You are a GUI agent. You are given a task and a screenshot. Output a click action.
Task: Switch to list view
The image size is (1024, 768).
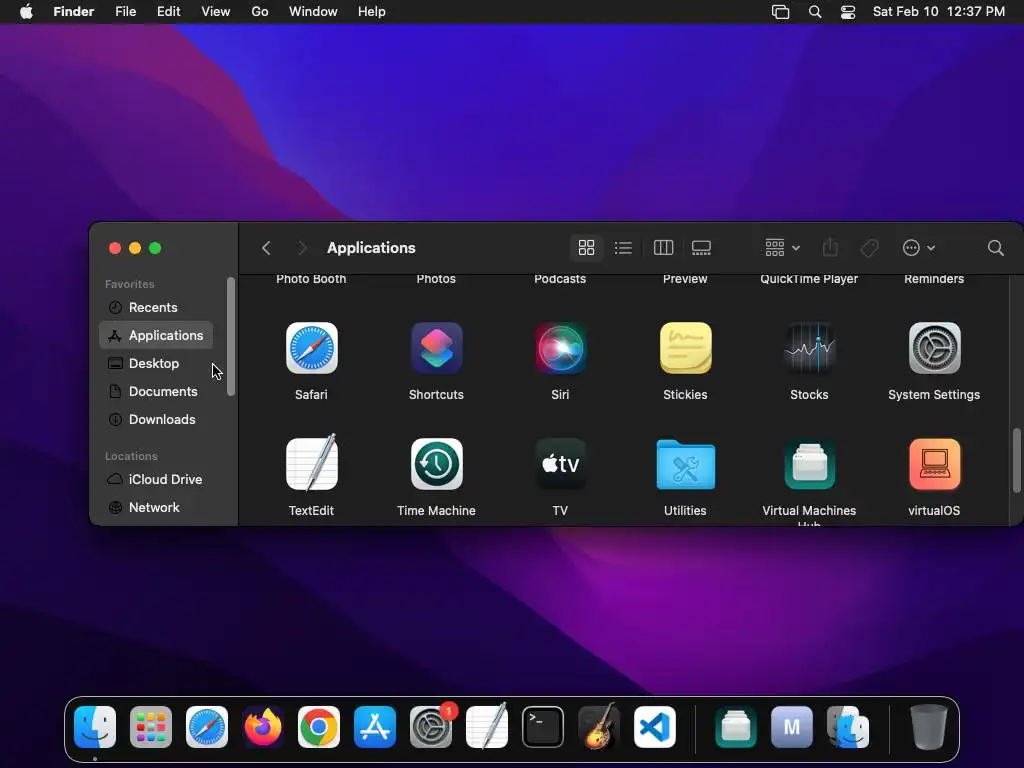[623, 248]
